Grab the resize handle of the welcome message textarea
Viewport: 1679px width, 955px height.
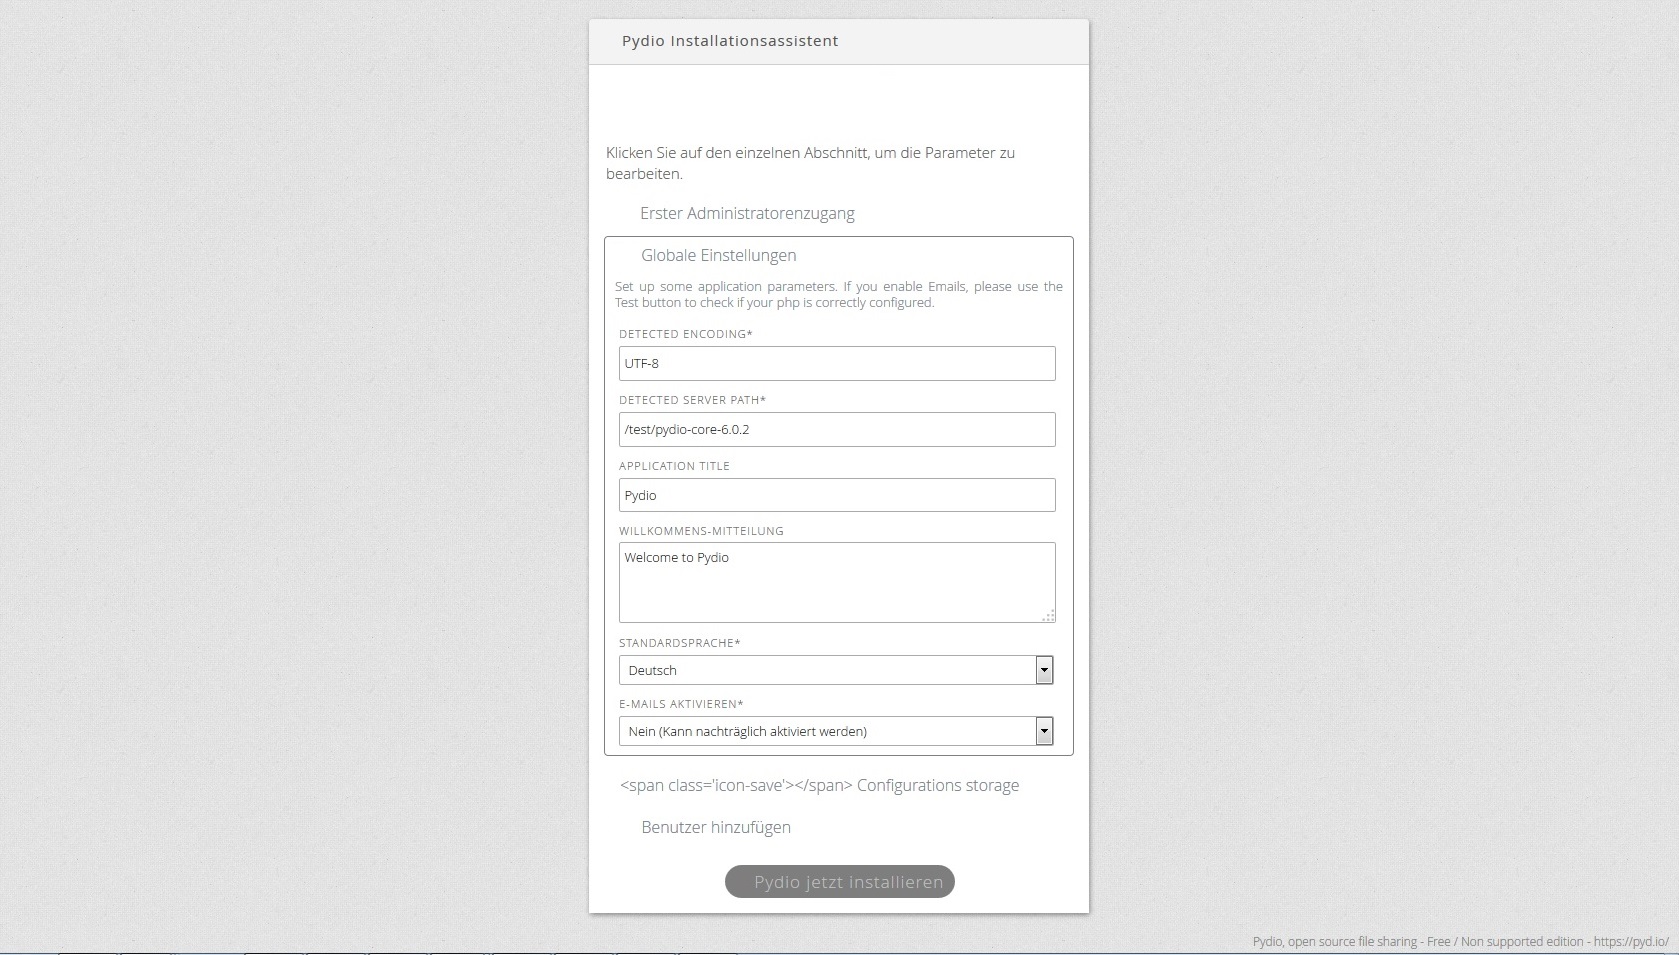tap(1048, 616)
